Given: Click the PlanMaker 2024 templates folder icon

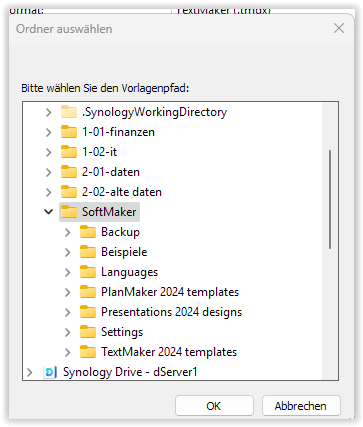Looking at the screenshot, I should 88,292.
